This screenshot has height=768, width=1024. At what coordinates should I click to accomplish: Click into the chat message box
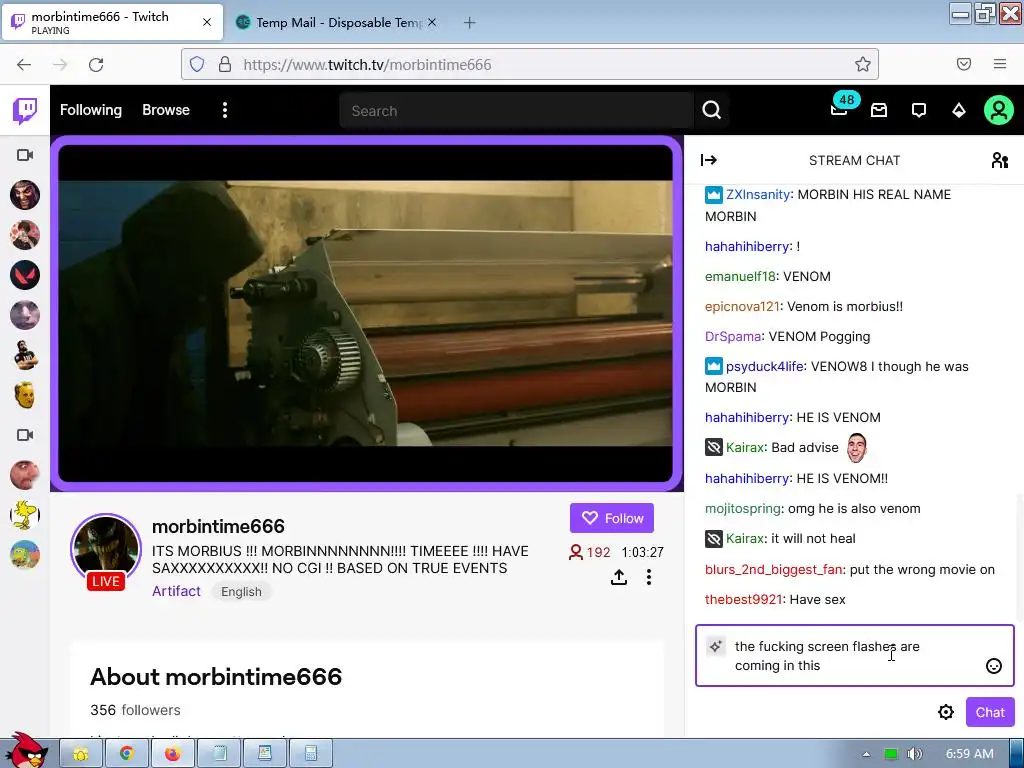855,656
